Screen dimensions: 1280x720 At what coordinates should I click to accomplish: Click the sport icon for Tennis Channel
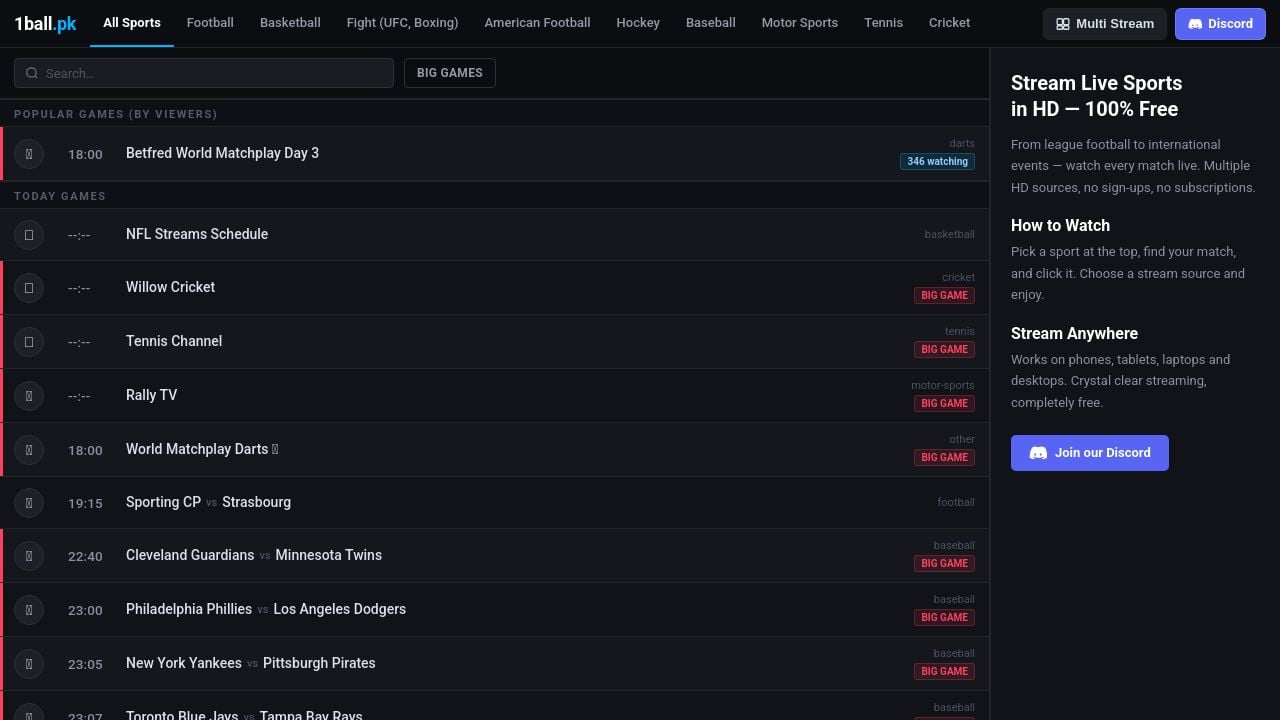[29, 342]
